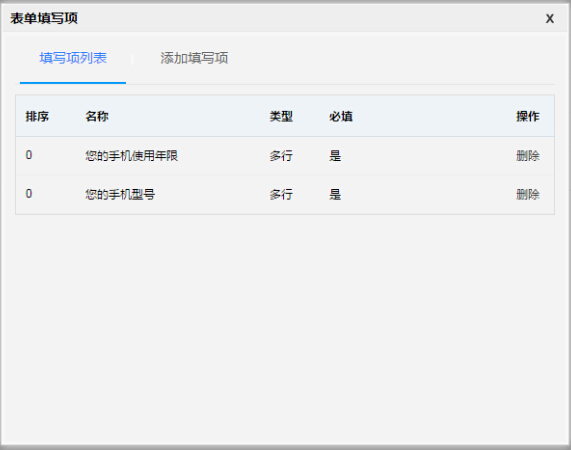Screen dimensions: 571x450
Task: Click the 排序 column header
Action: tap(37, 117)
